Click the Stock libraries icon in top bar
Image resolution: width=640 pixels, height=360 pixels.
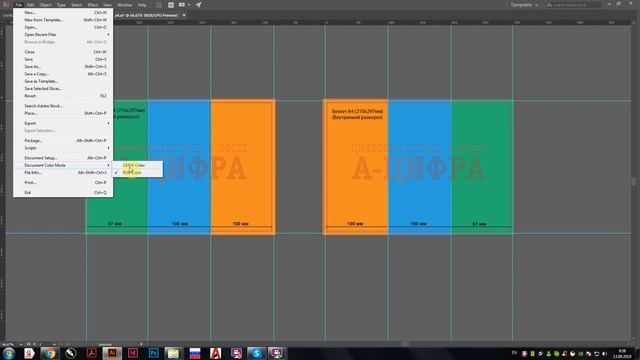point(171,5)
